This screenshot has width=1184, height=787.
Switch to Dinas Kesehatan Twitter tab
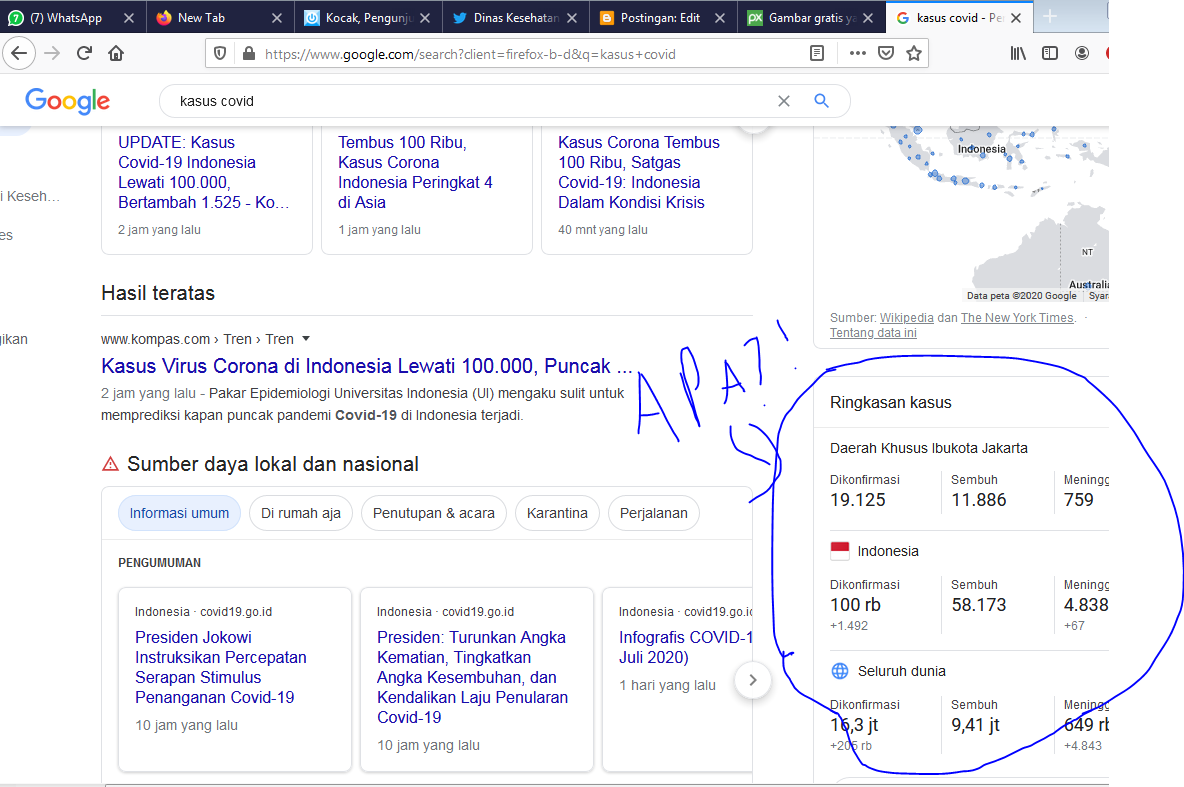pos(504,17)
